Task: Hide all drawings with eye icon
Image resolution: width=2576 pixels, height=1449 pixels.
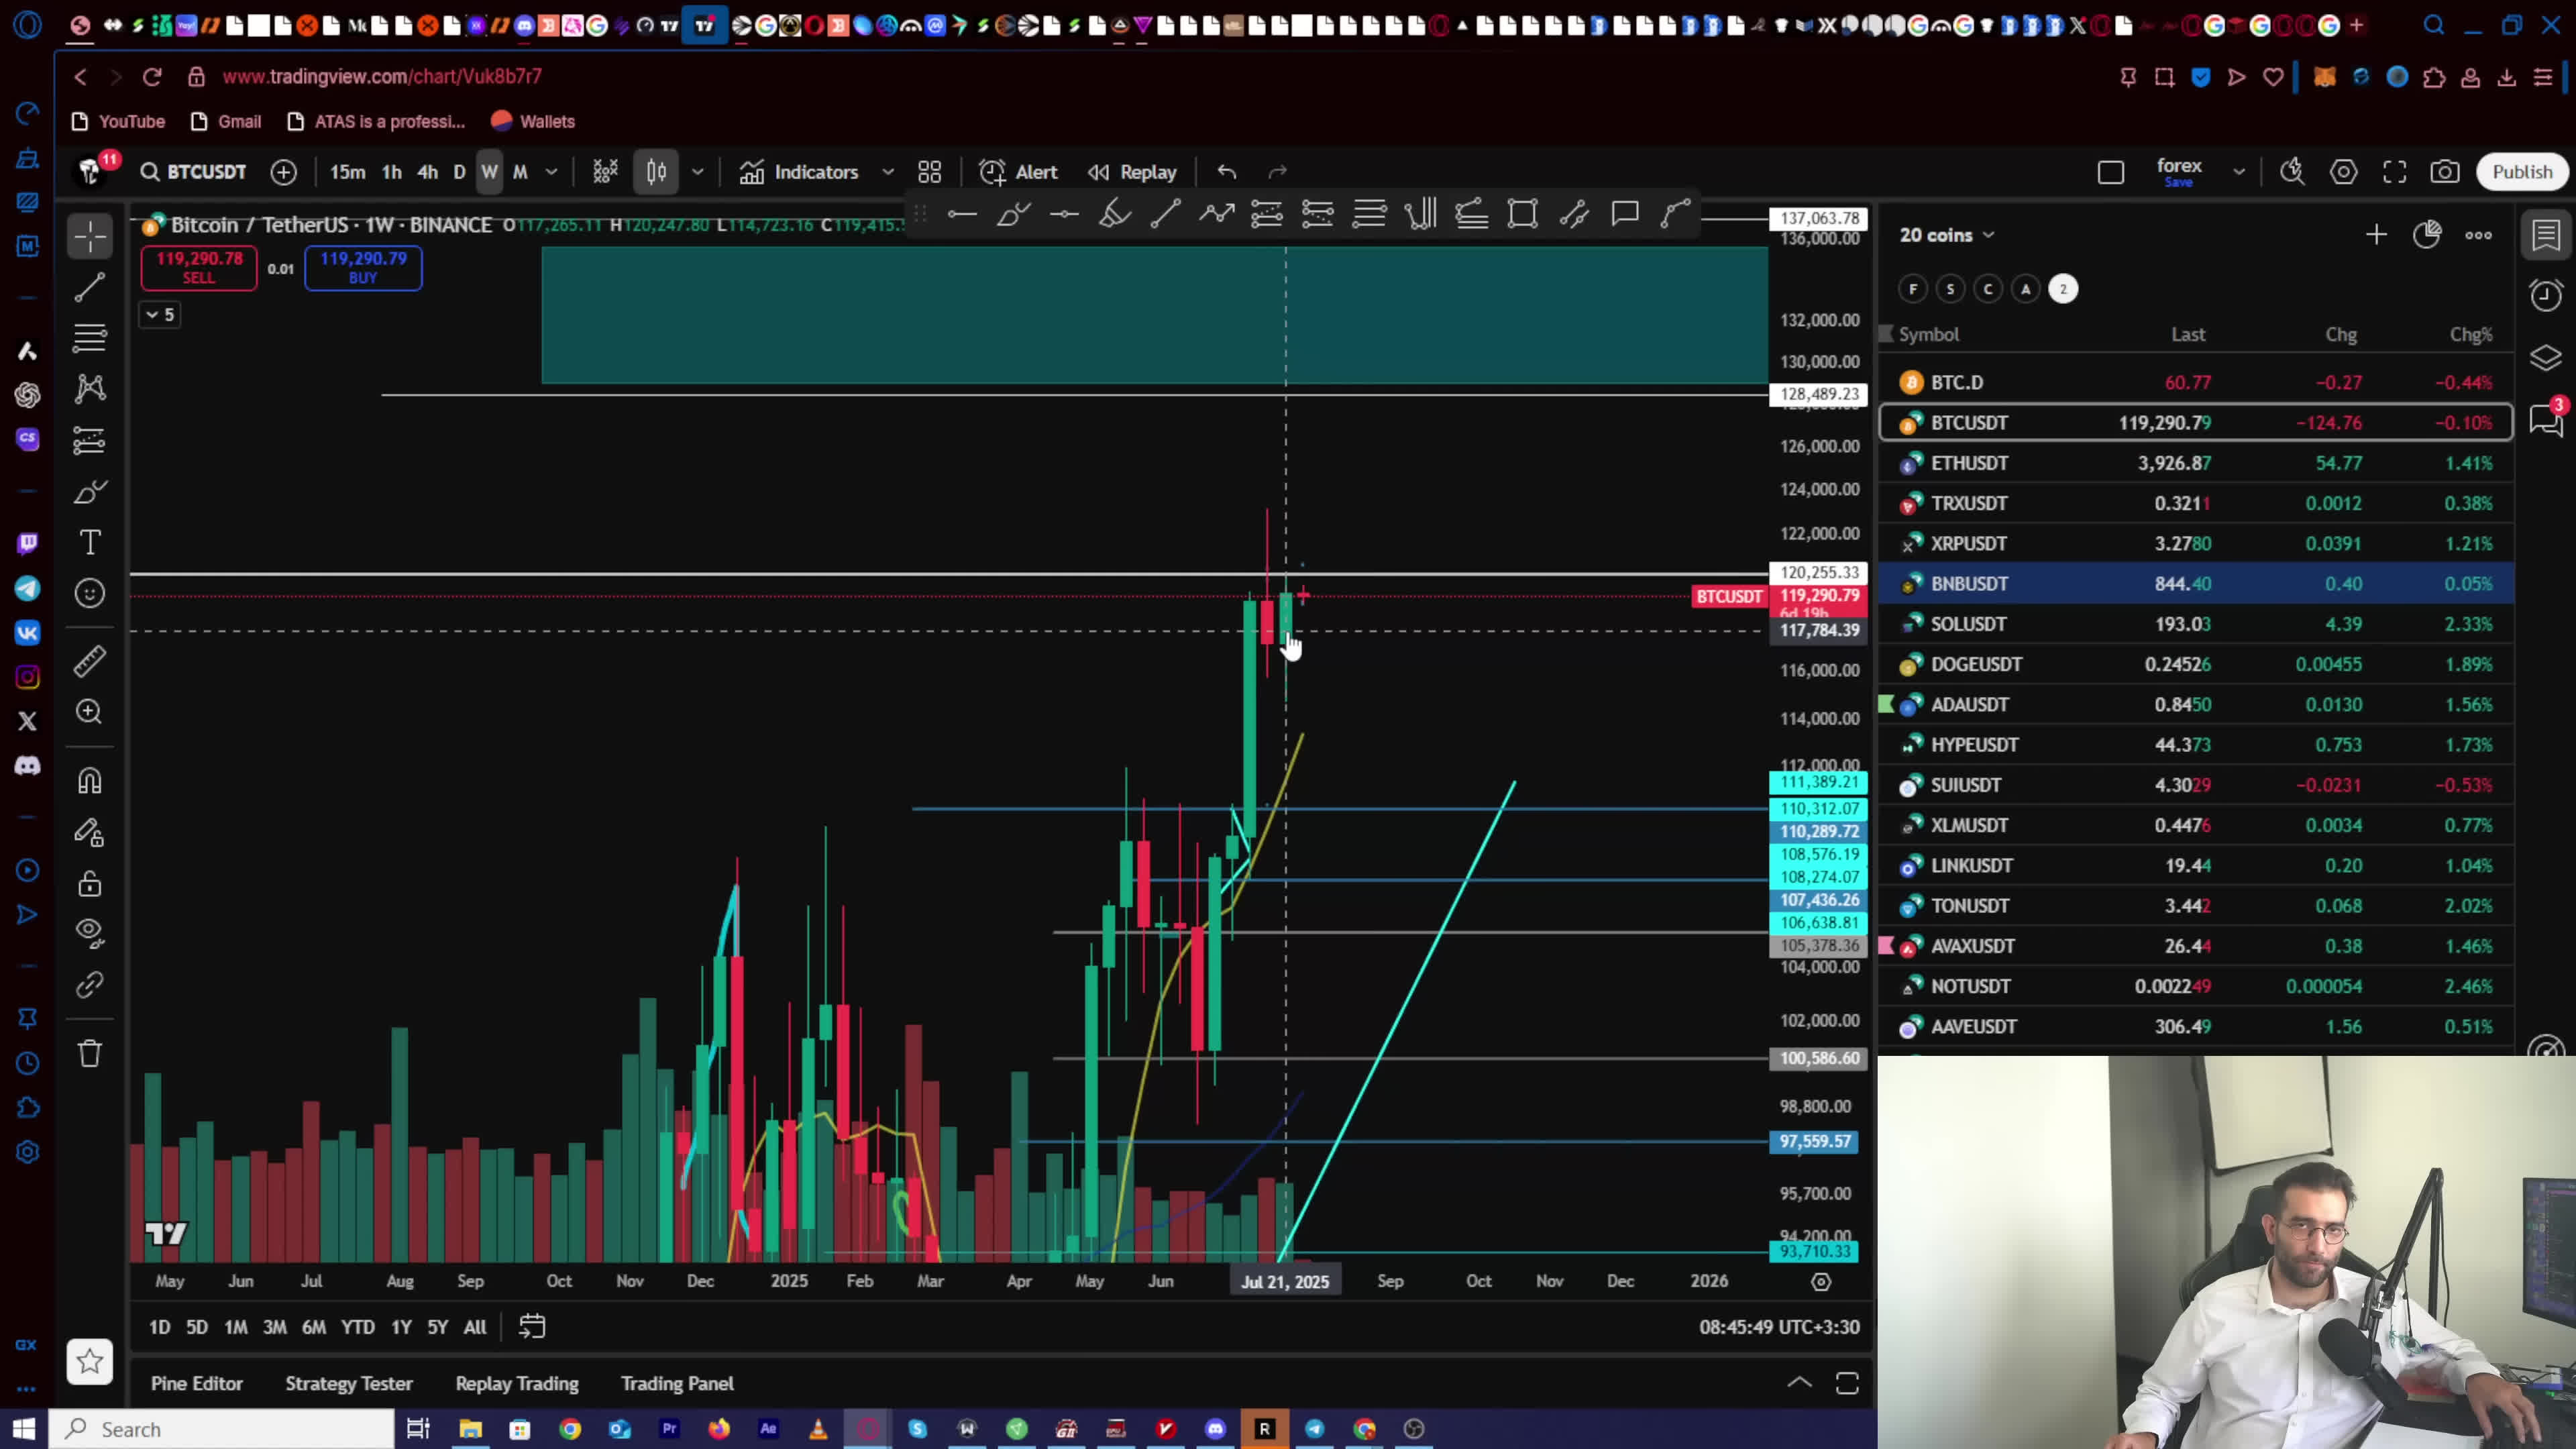Action: [90, 933]
